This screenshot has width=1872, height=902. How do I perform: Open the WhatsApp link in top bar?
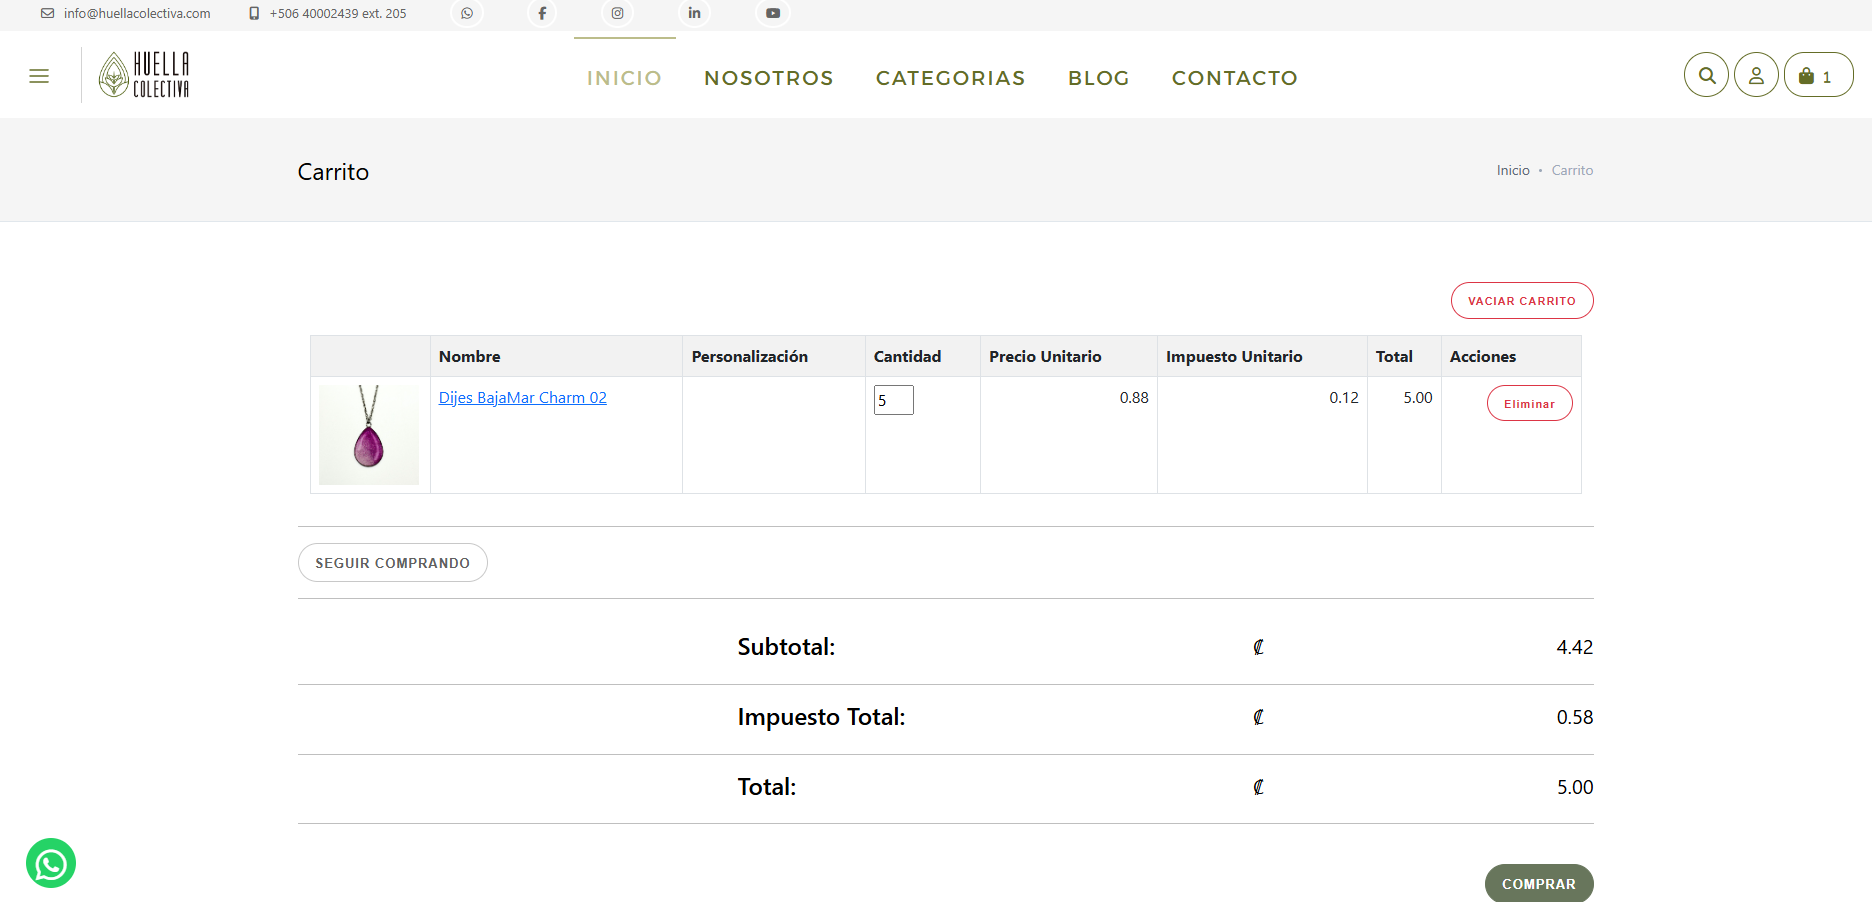[x=467, y=13]
